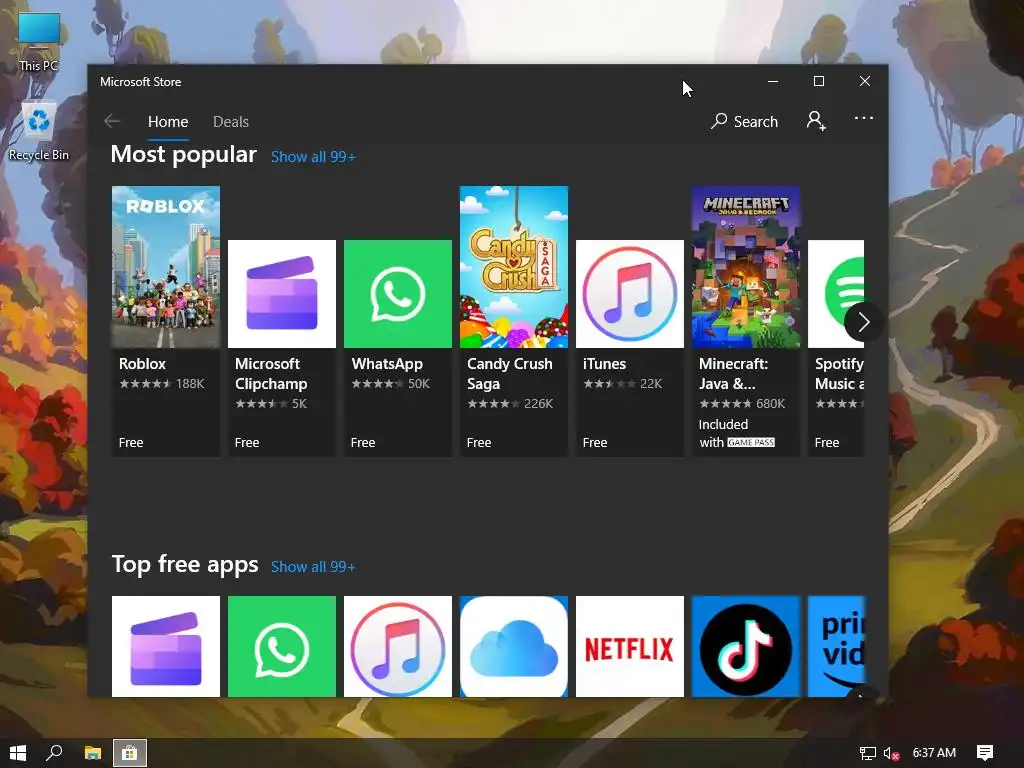Click the muted volume tray icon
The width and height of the screenshot is (1024, 768).
(x=891, y=754)
